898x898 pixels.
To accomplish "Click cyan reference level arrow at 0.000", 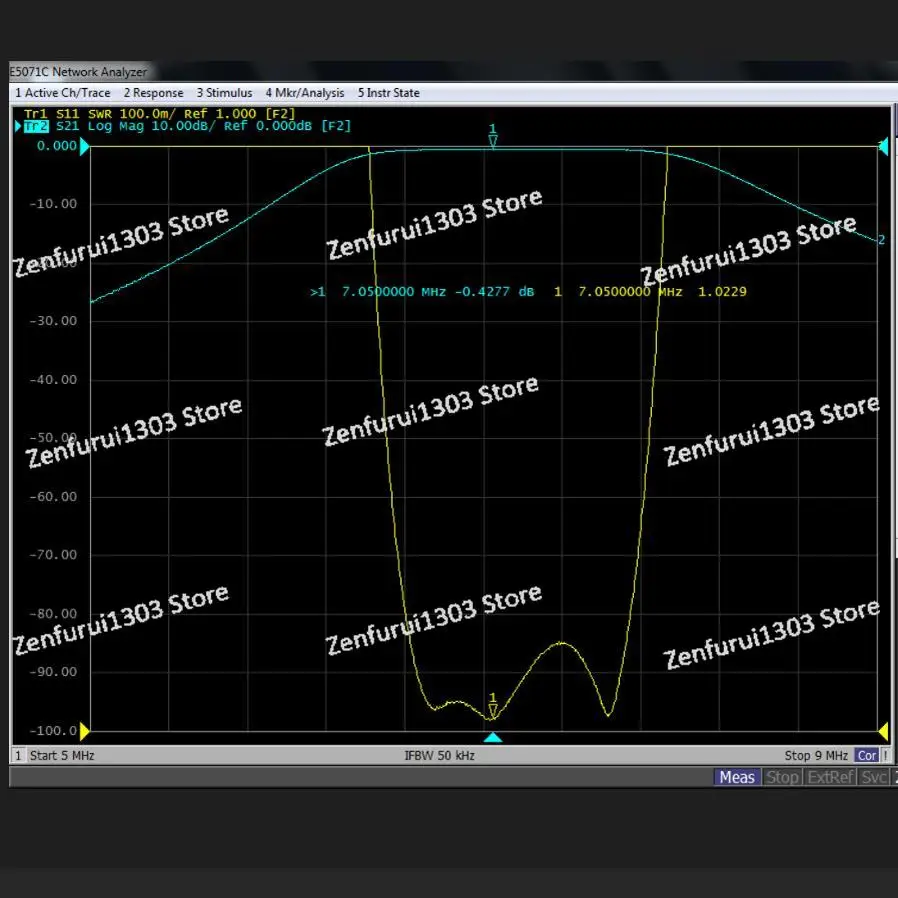I will [x=85, y=147].
